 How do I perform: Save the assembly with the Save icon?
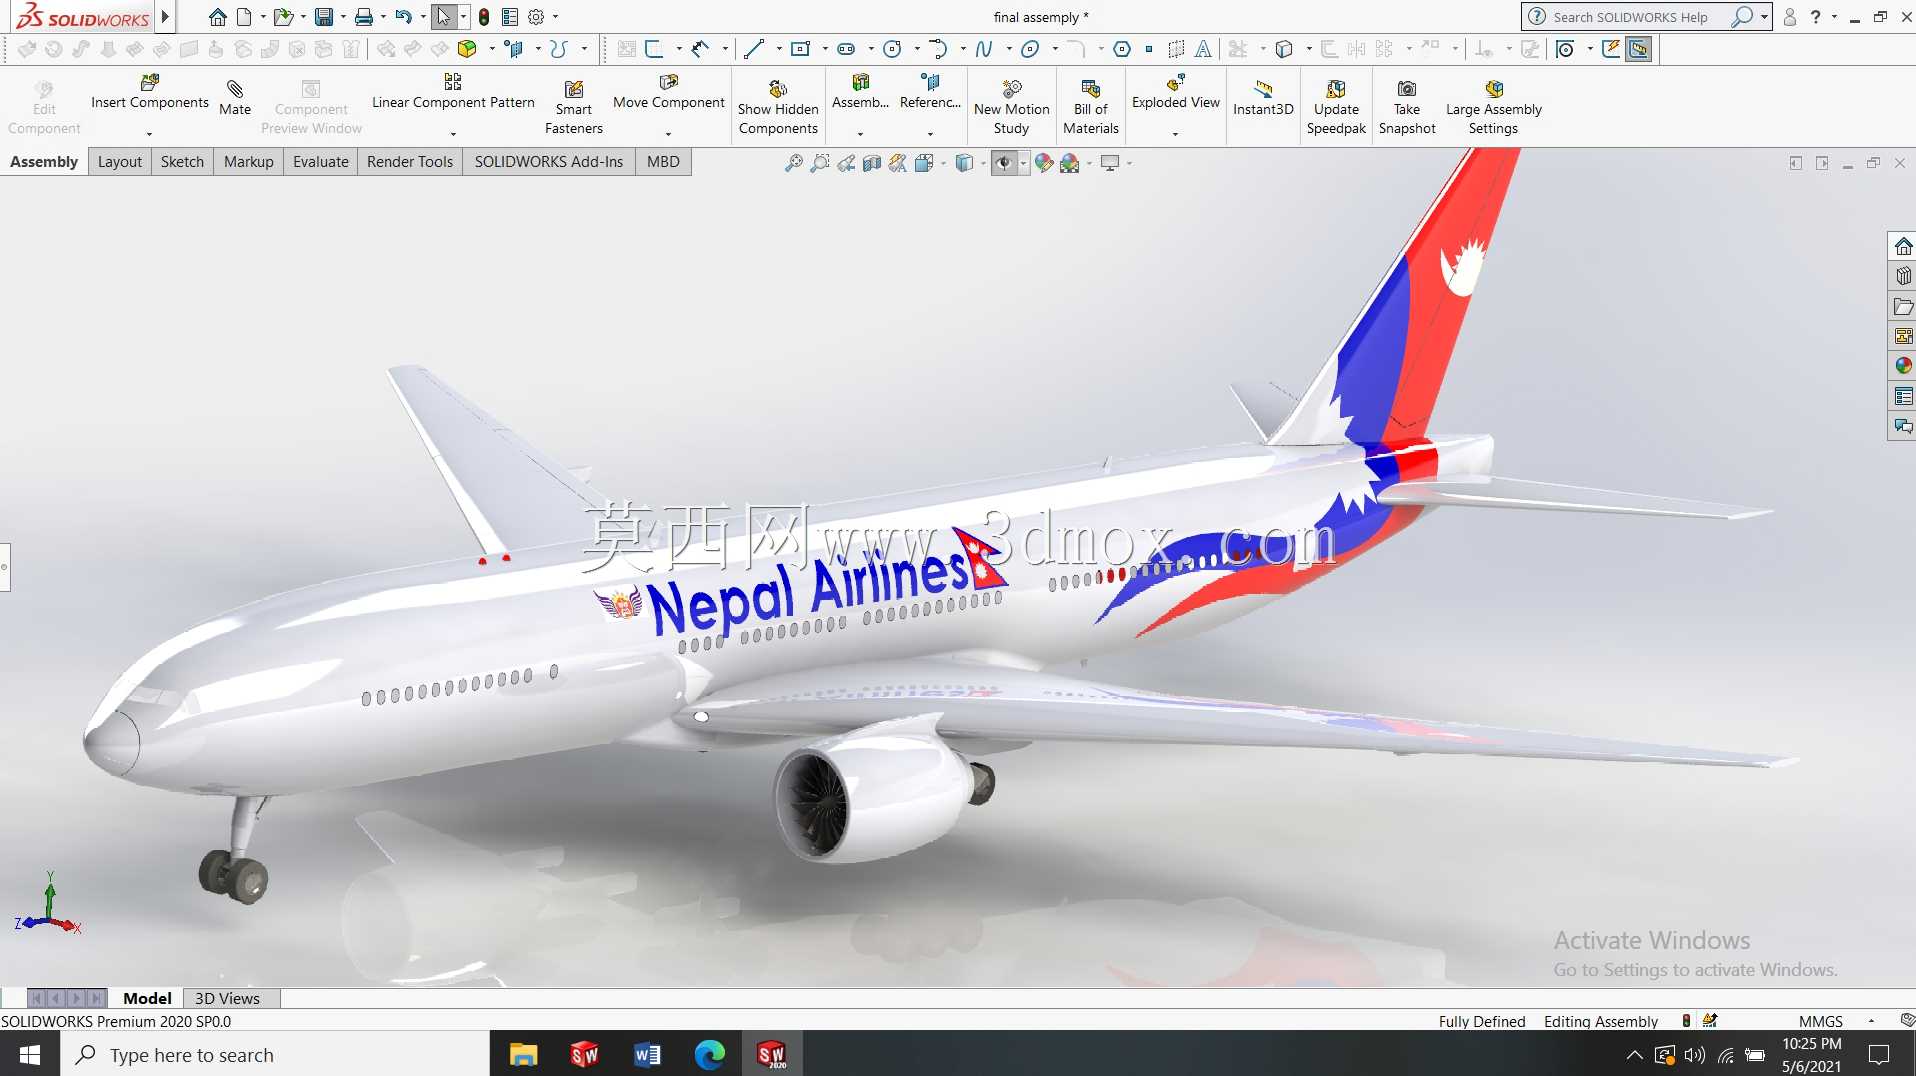pyautogui.click(x=323, y=17)
